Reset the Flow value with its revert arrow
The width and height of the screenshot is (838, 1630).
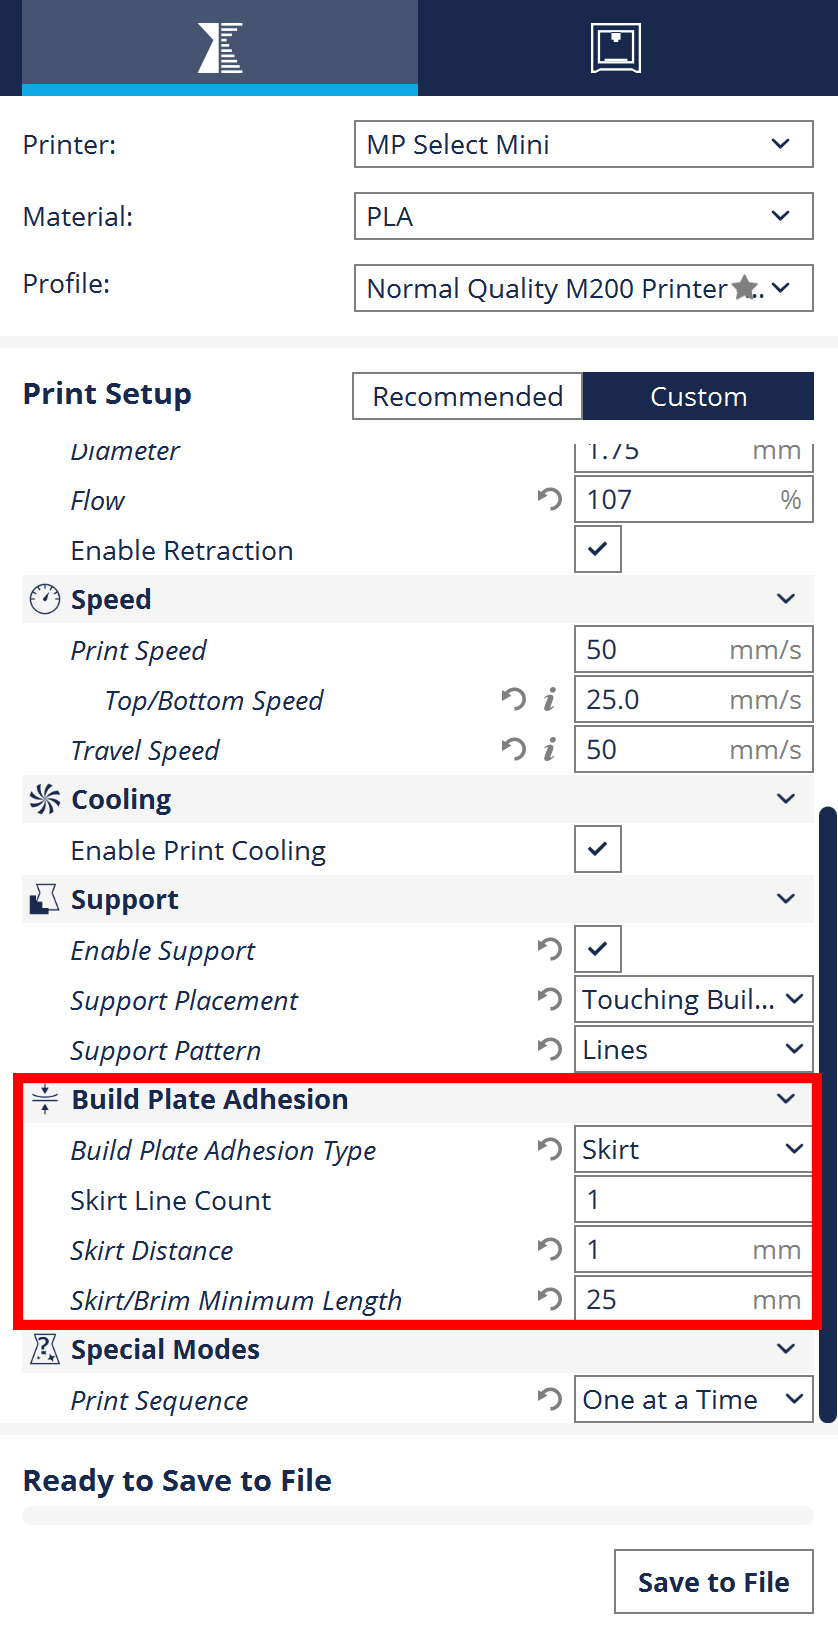[549, 499]
